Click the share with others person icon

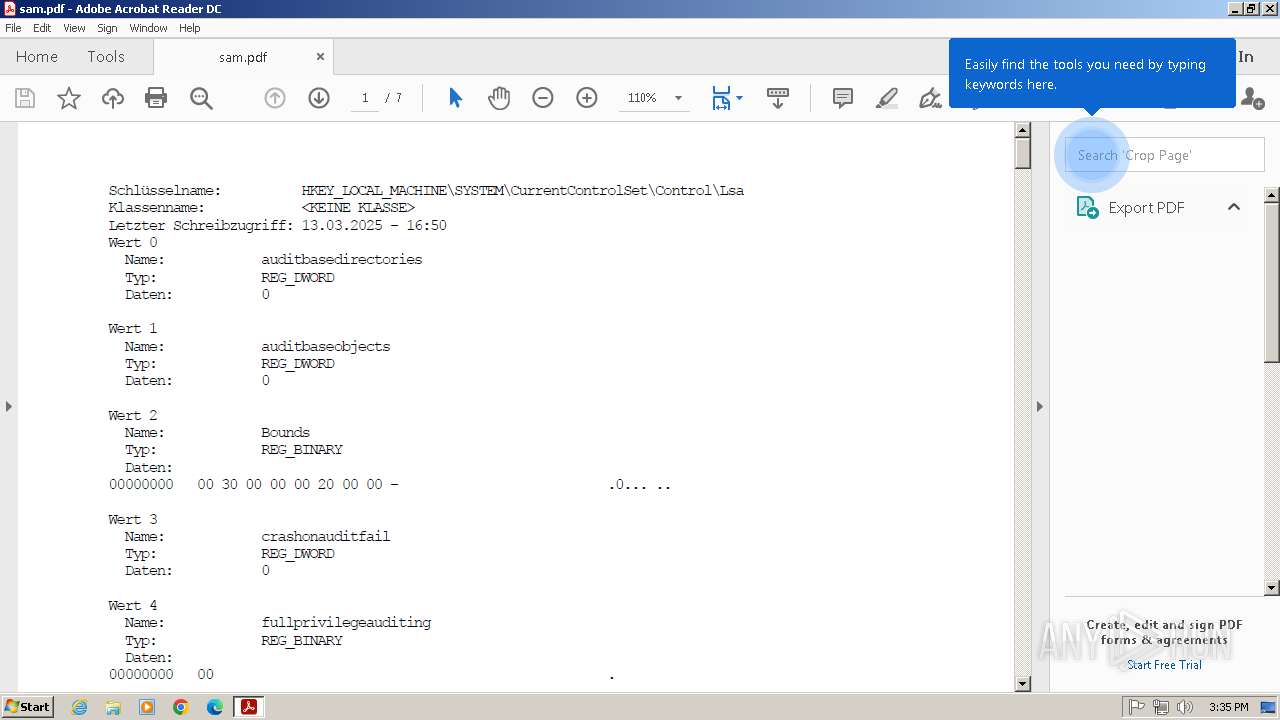[1252, 98]
